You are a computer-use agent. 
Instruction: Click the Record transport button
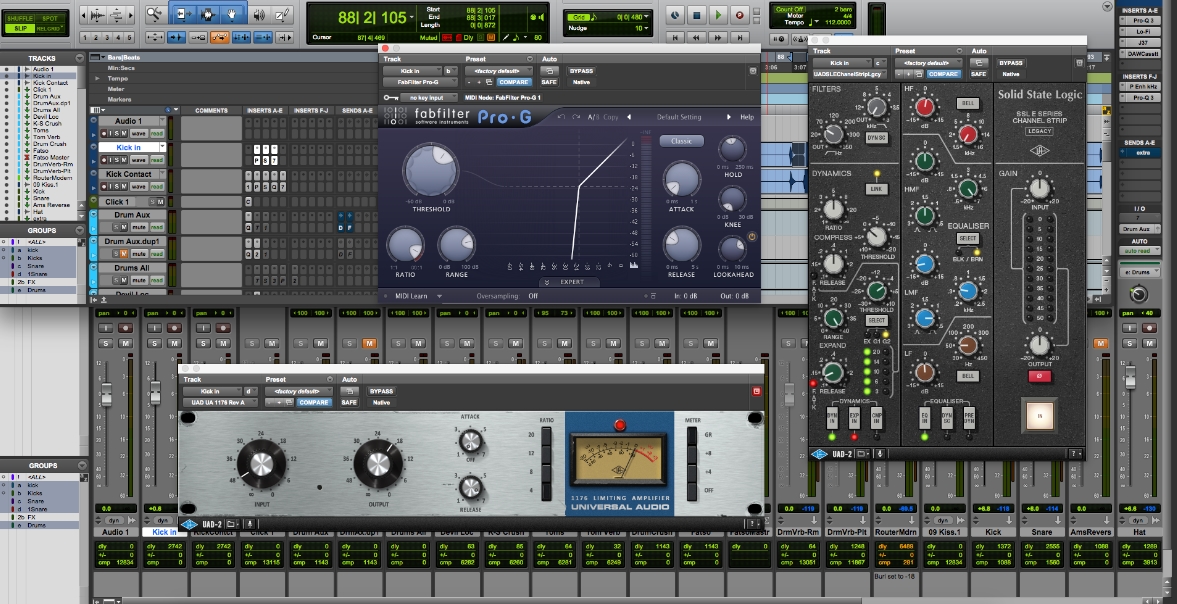(739, 14)
